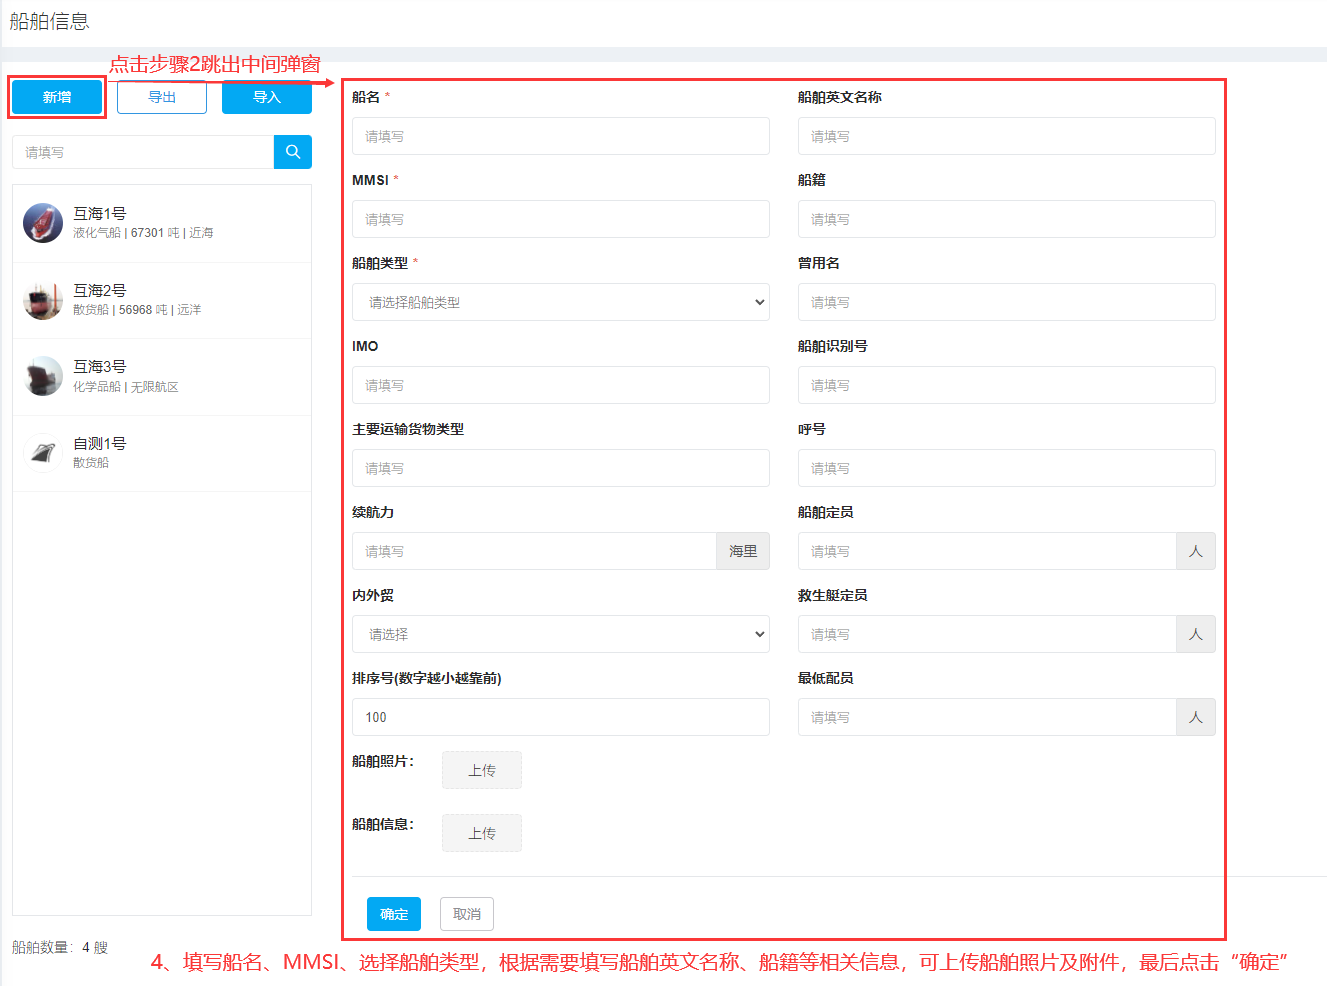Focus the 主要运输货物类型 input field
The width and height of the screenshot is (1327, 986).
(561, 468)
